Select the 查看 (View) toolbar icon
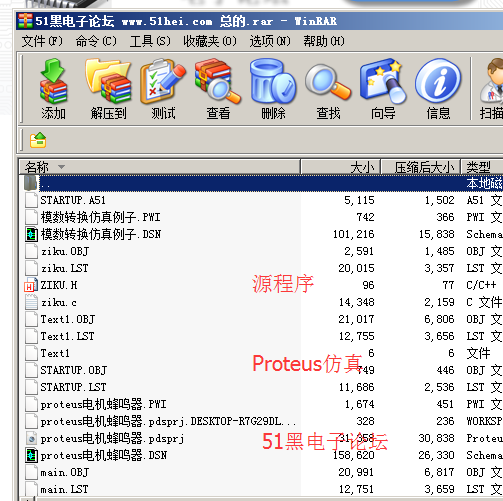Viewport: 503px width, 501px height. click(x=218, y=89)
